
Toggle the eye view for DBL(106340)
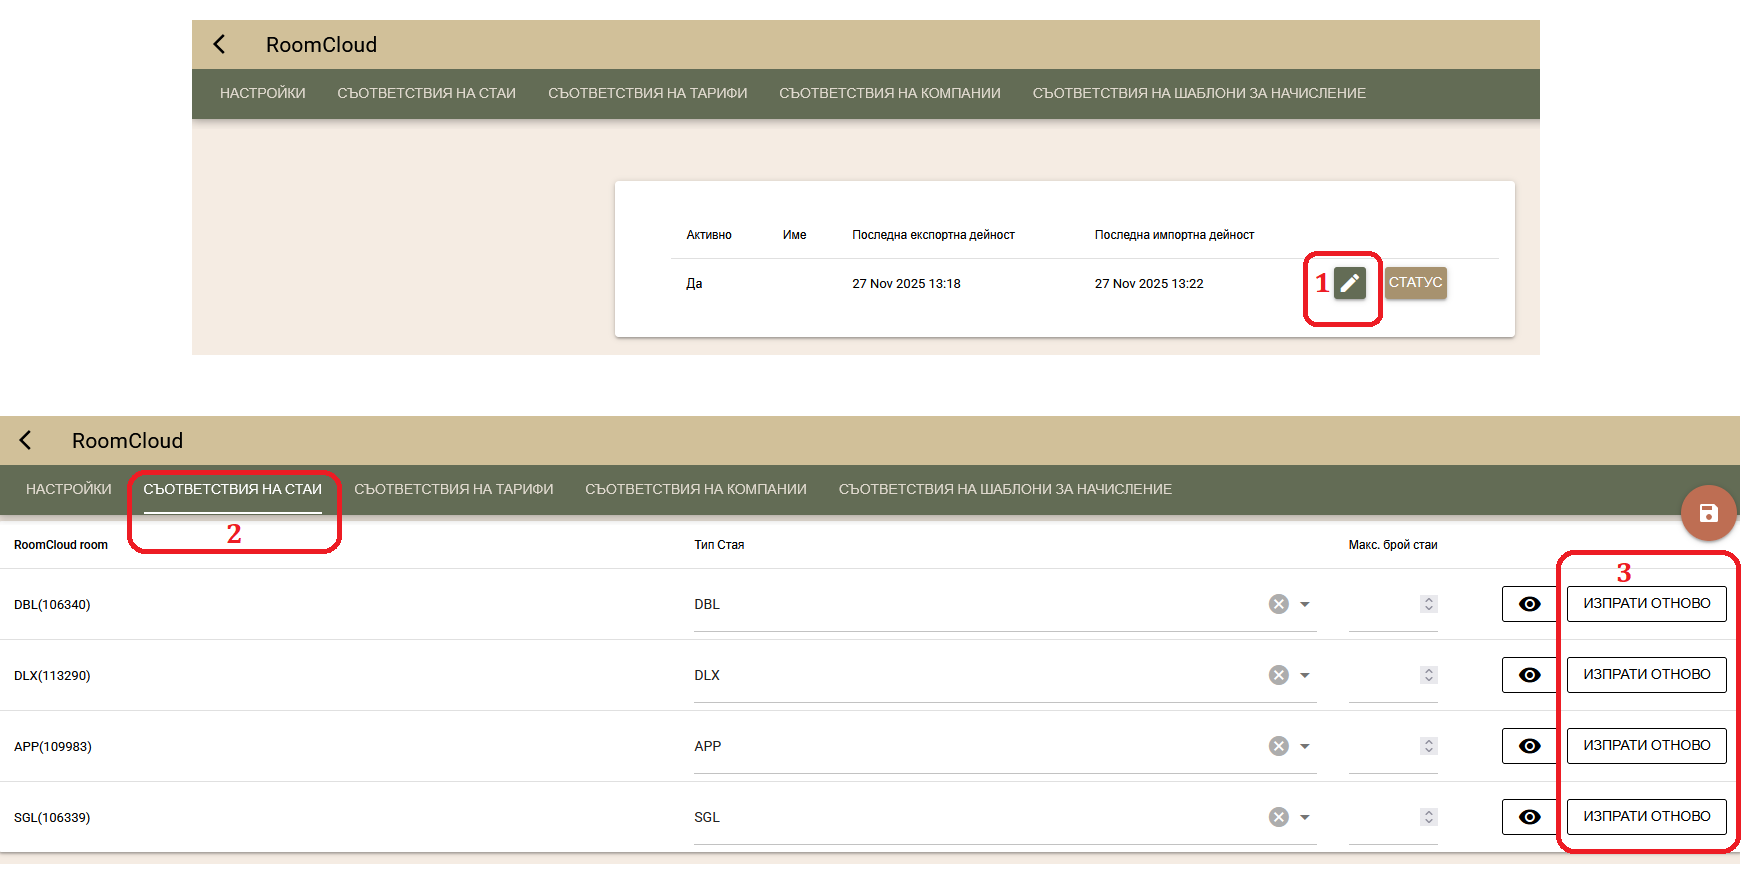point(1529,604)
